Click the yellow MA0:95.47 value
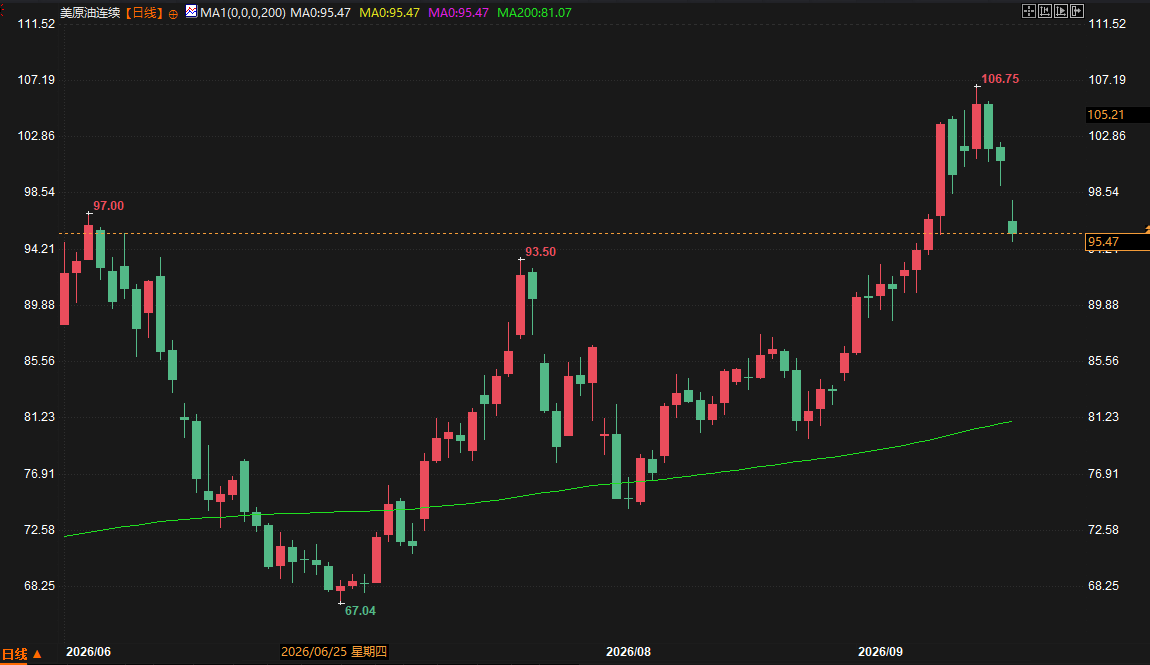 pyautogui.click(x=389, y=12)
